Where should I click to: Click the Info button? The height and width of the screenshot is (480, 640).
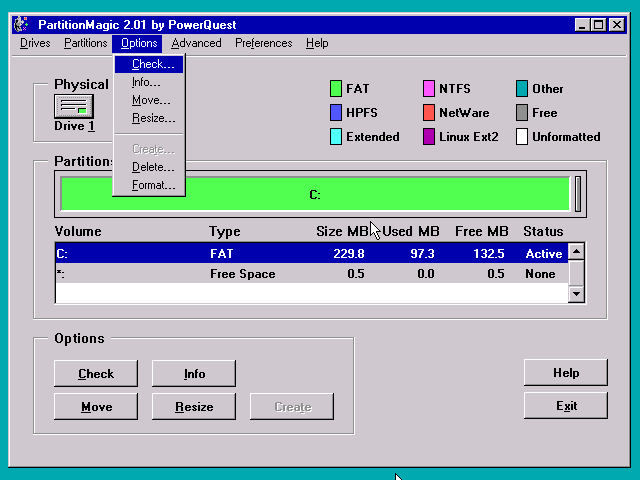click(x=194, y=373)
